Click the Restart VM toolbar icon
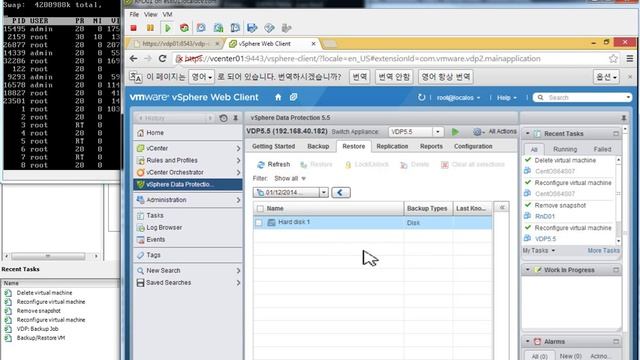 184,28
